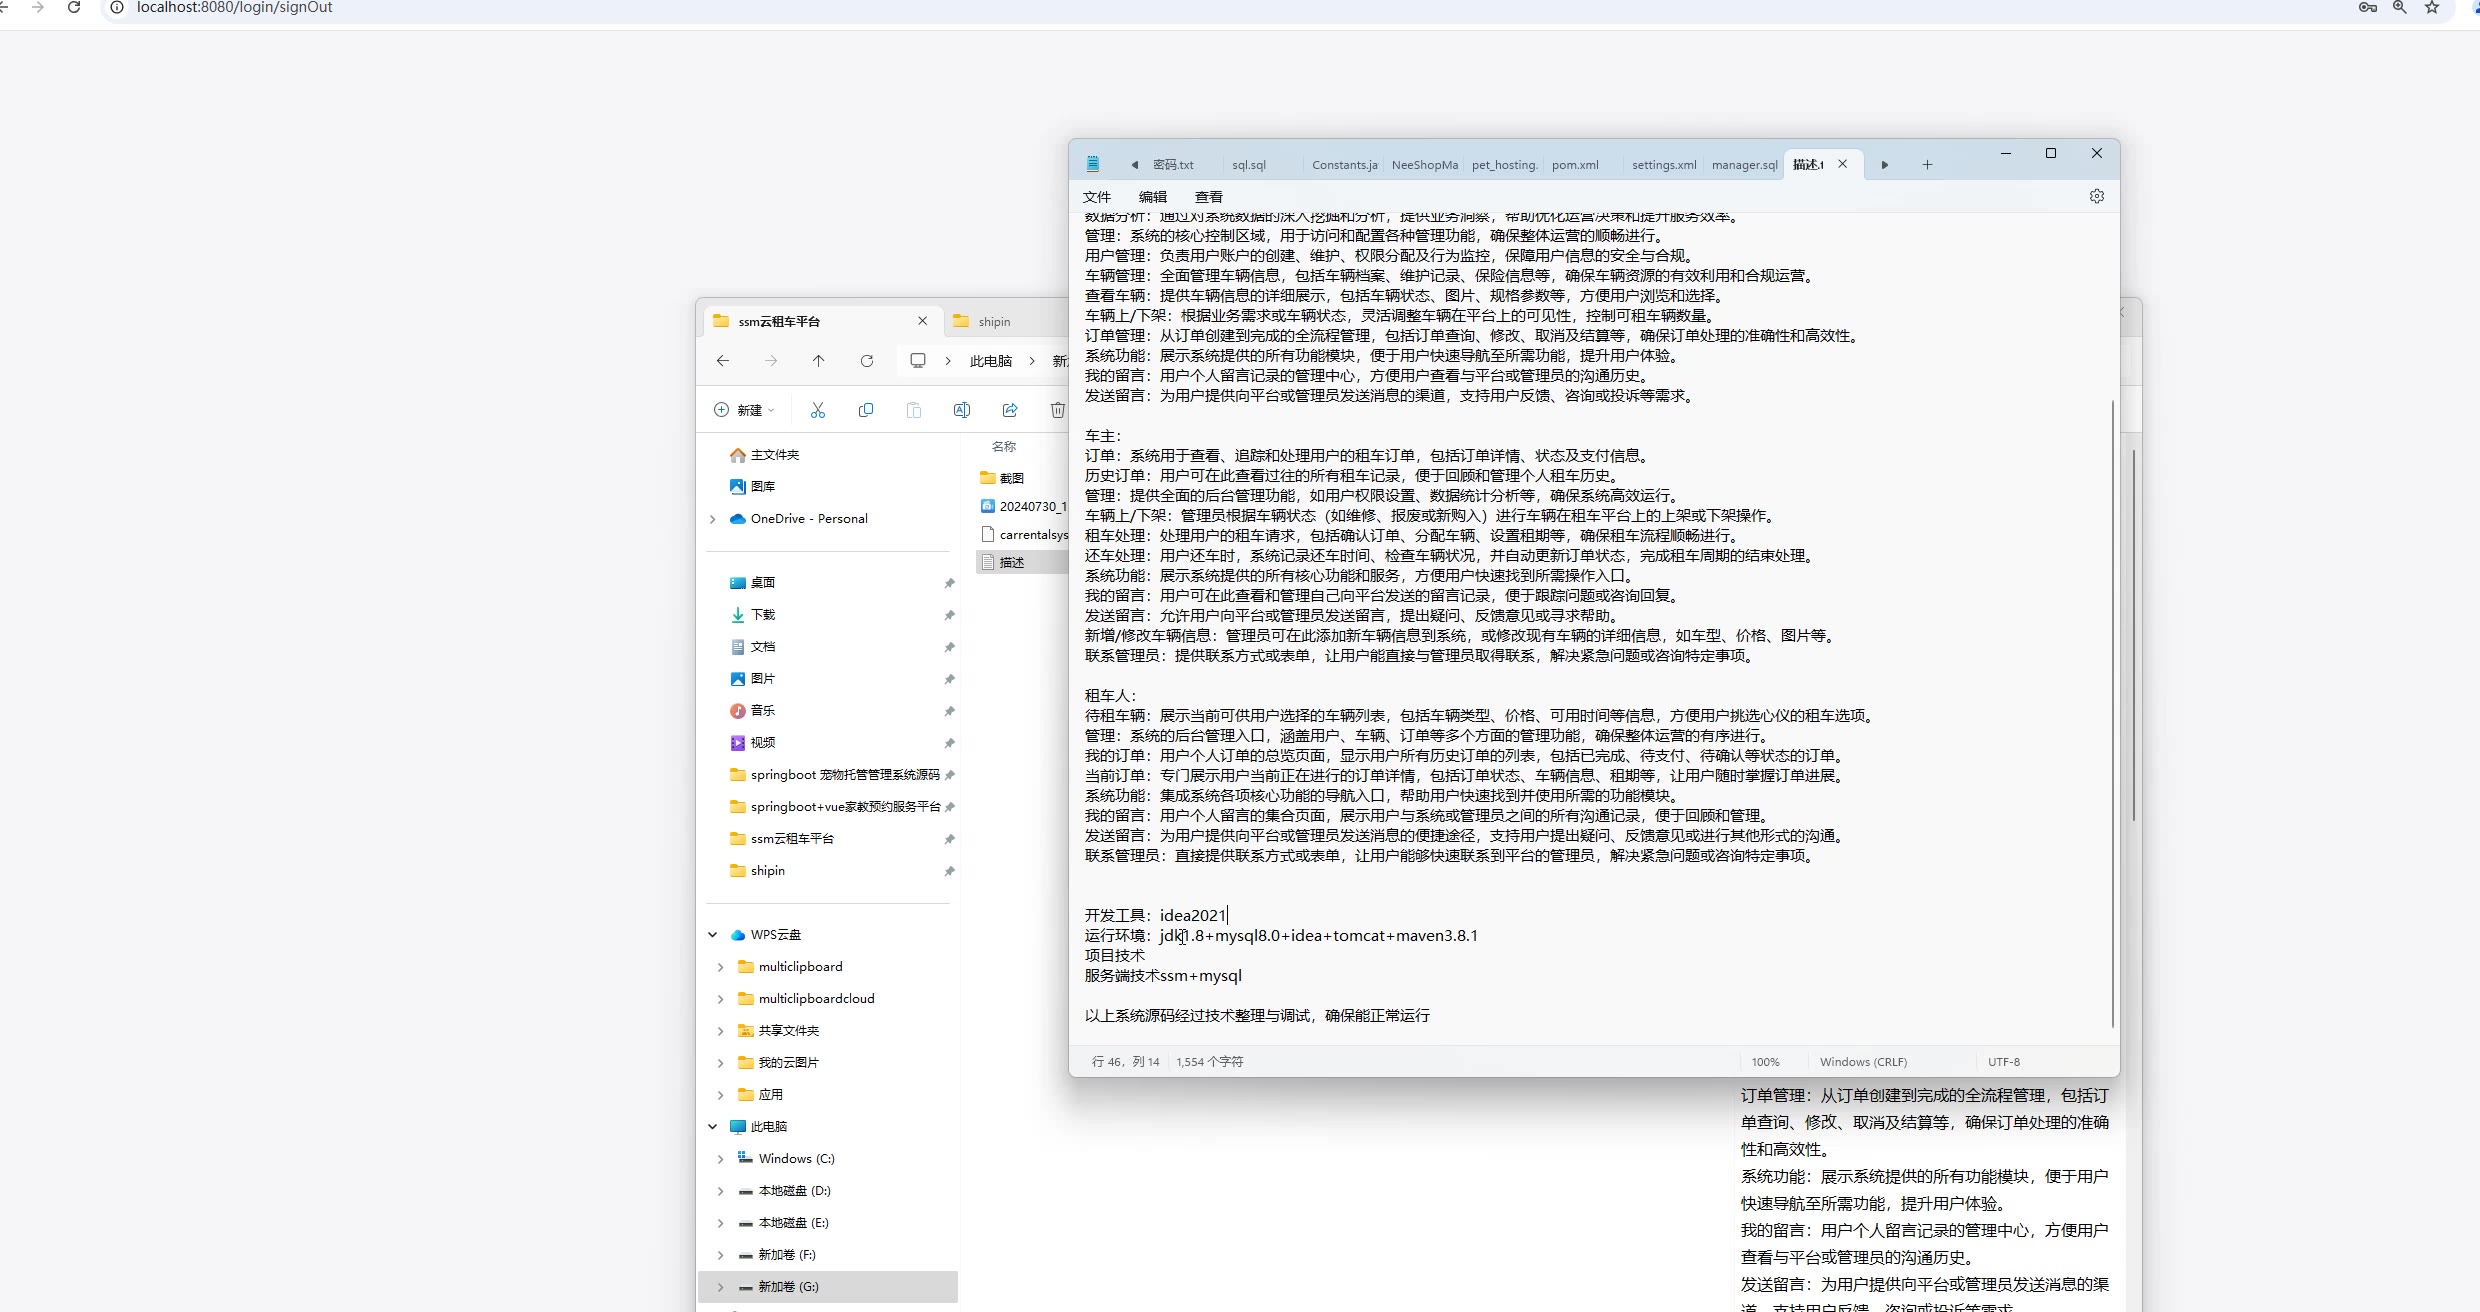This screenshot has width=2480, height=1312.
Task: Click the UTF-8 encoding status entry
Action: tap(2004, 1062)
